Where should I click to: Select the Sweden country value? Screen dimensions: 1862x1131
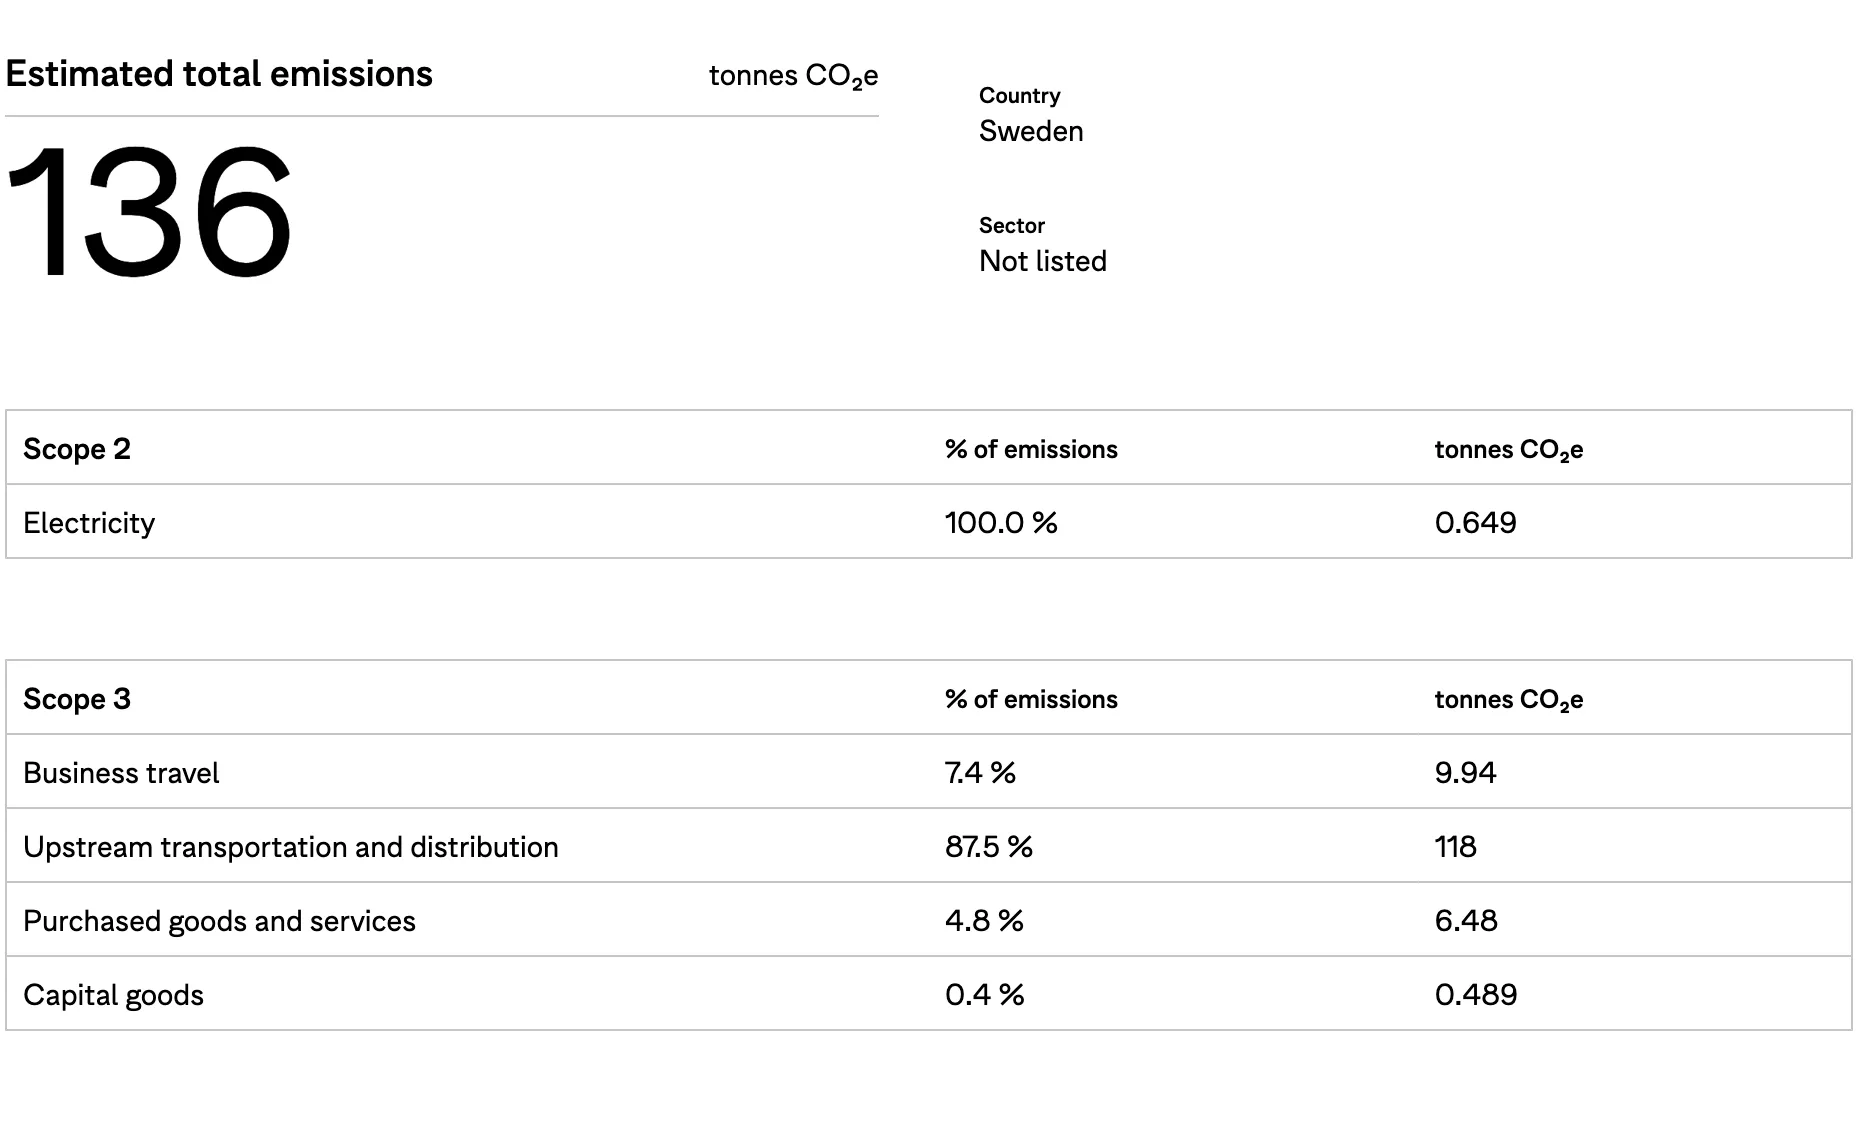click(1031, 131)
